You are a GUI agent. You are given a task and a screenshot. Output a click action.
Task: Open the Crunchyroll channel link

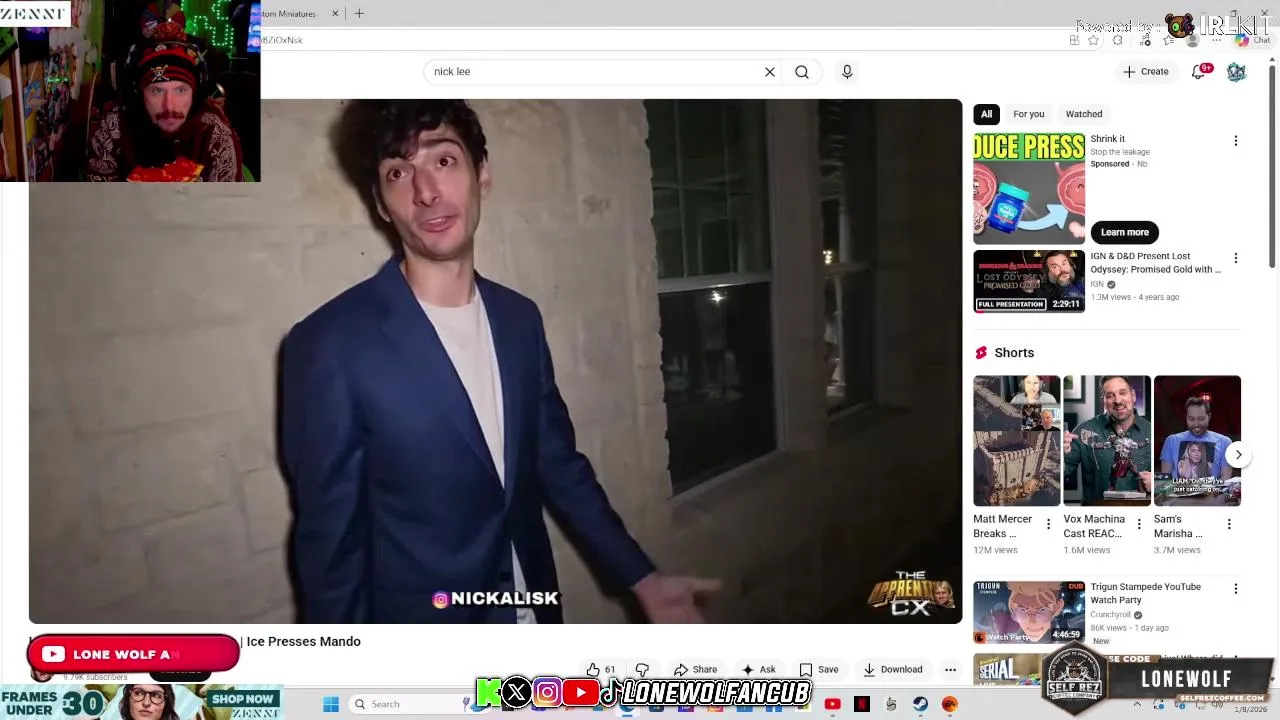tap(1110, 615)
